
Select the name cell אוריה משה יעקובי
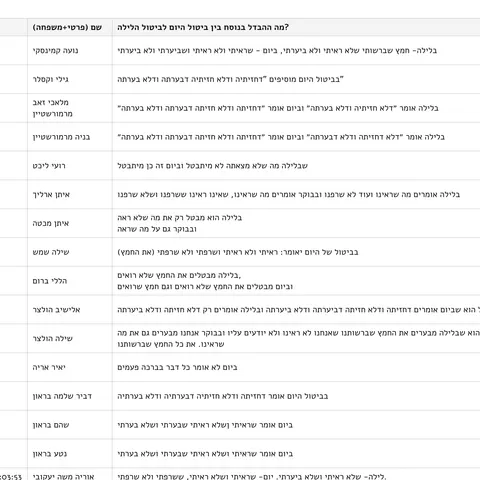click(70, 474)
